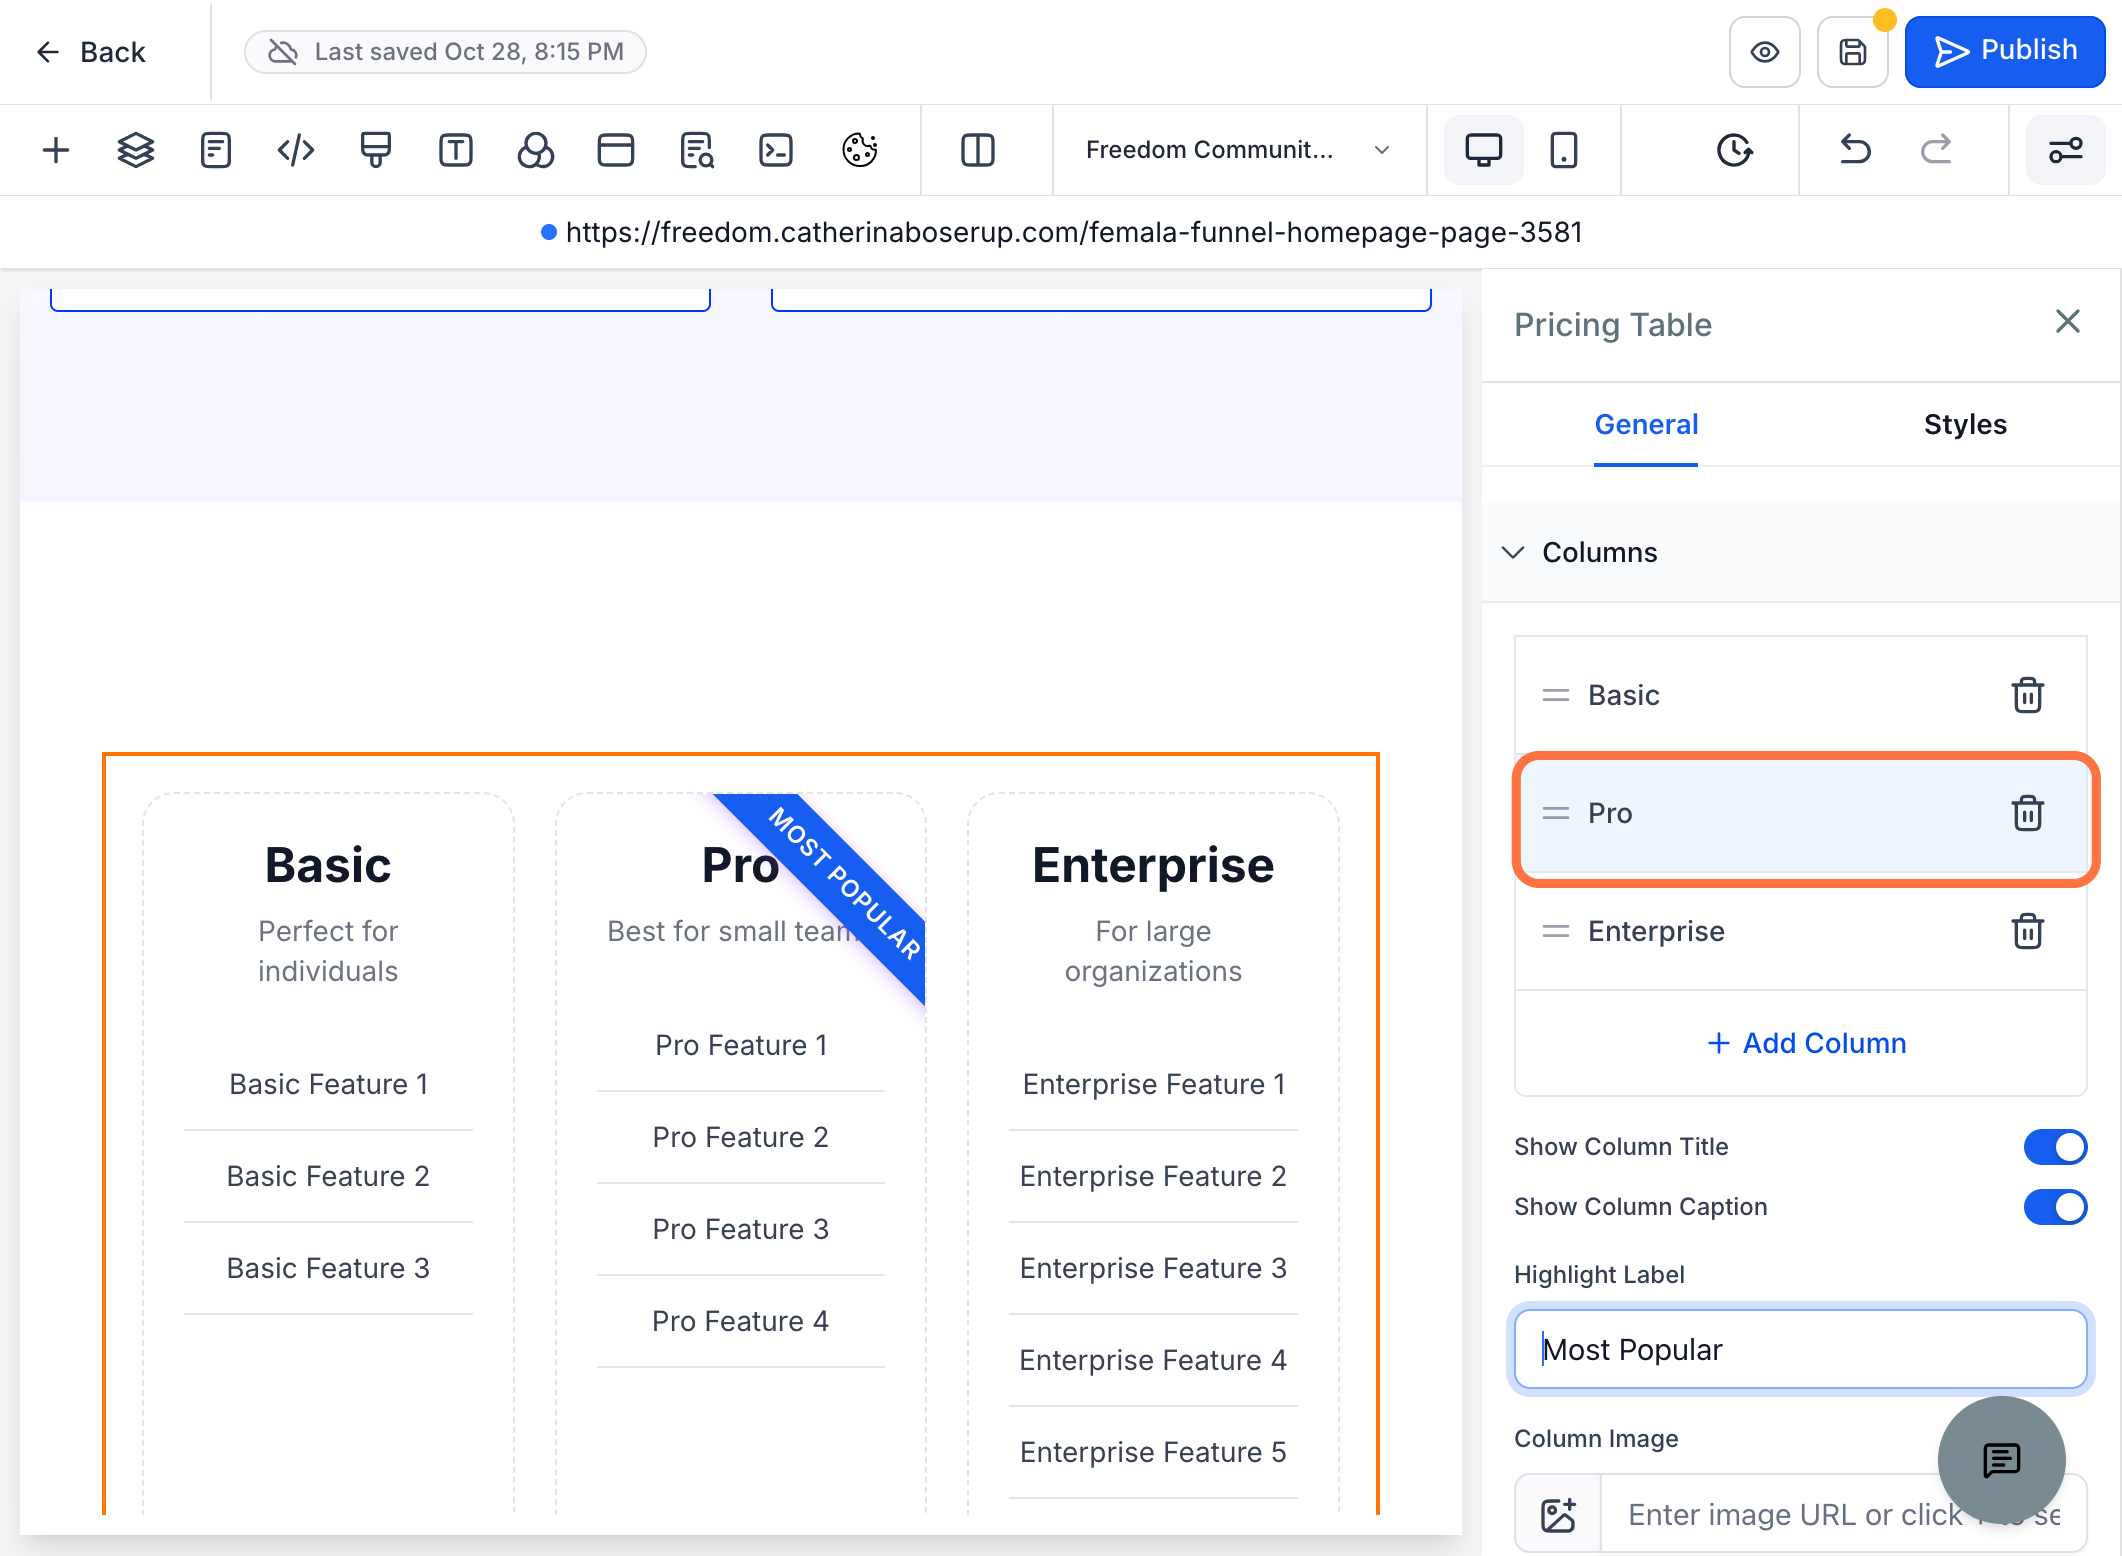Click the Publish button
Viewport: 2122px width, 1556px height.
pos(2005,52)
